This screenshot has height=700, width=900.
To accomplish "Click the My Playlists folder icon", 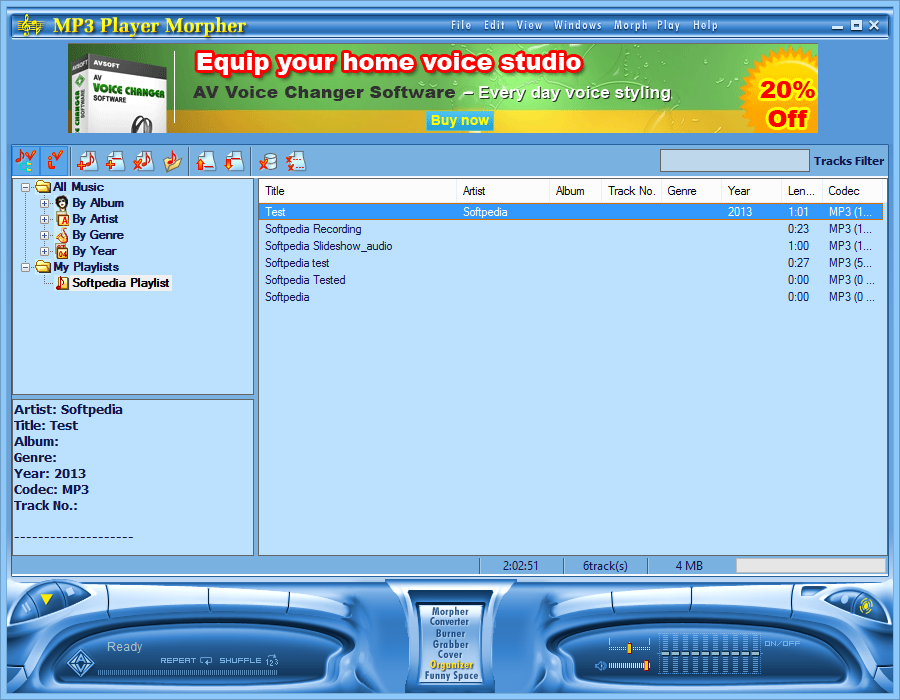I will pyautogui.click(x=43, y=267).
